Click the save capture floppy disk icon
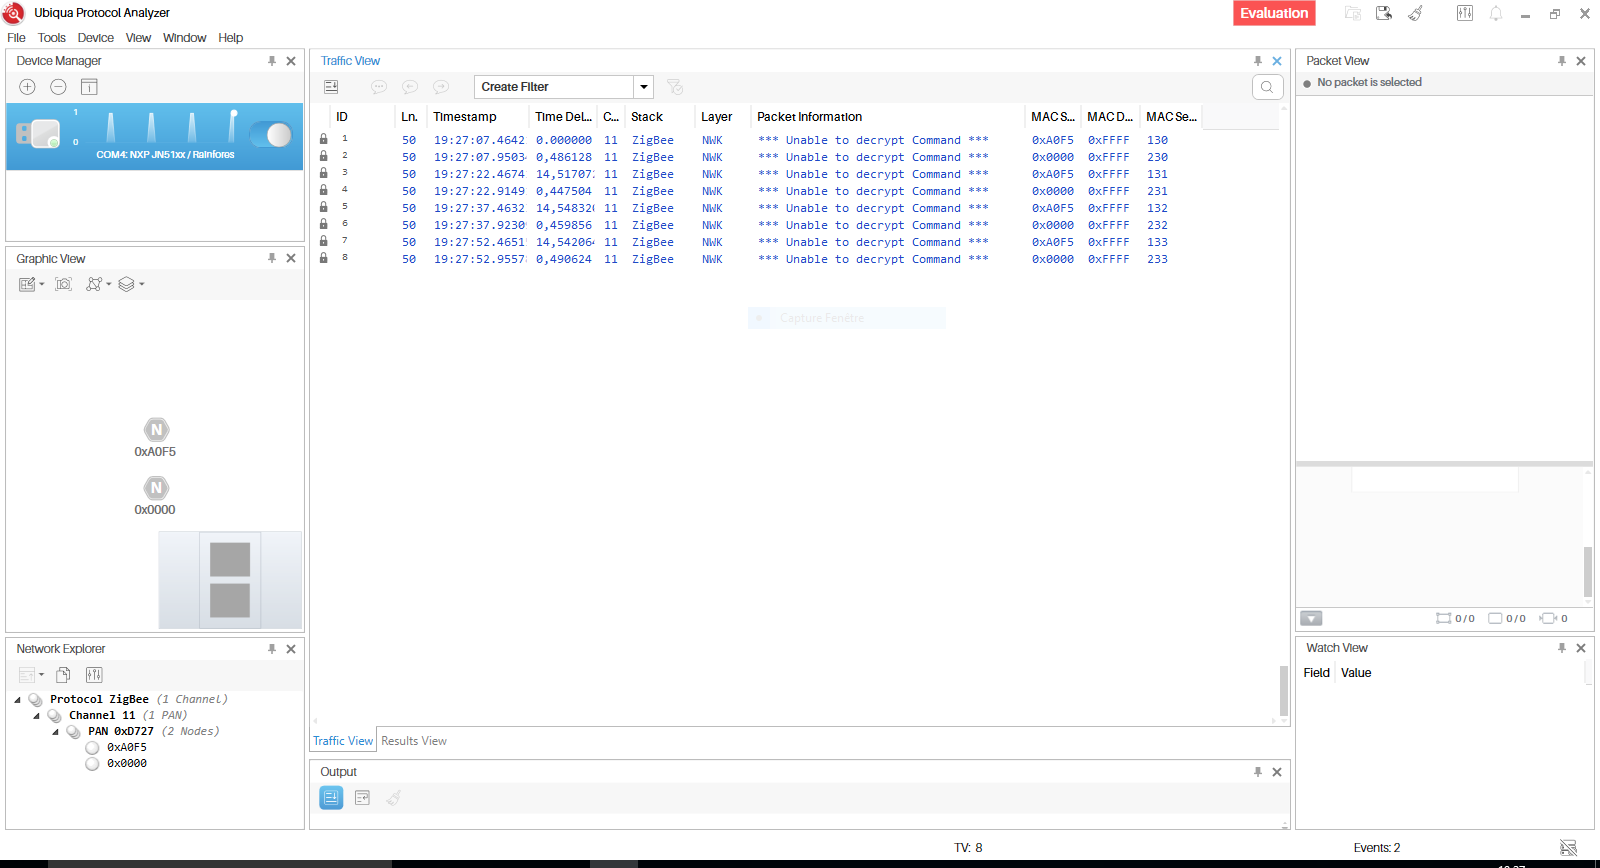Screen dimensions: 1600x868 pyautogui.click(x=1384, y=13)
